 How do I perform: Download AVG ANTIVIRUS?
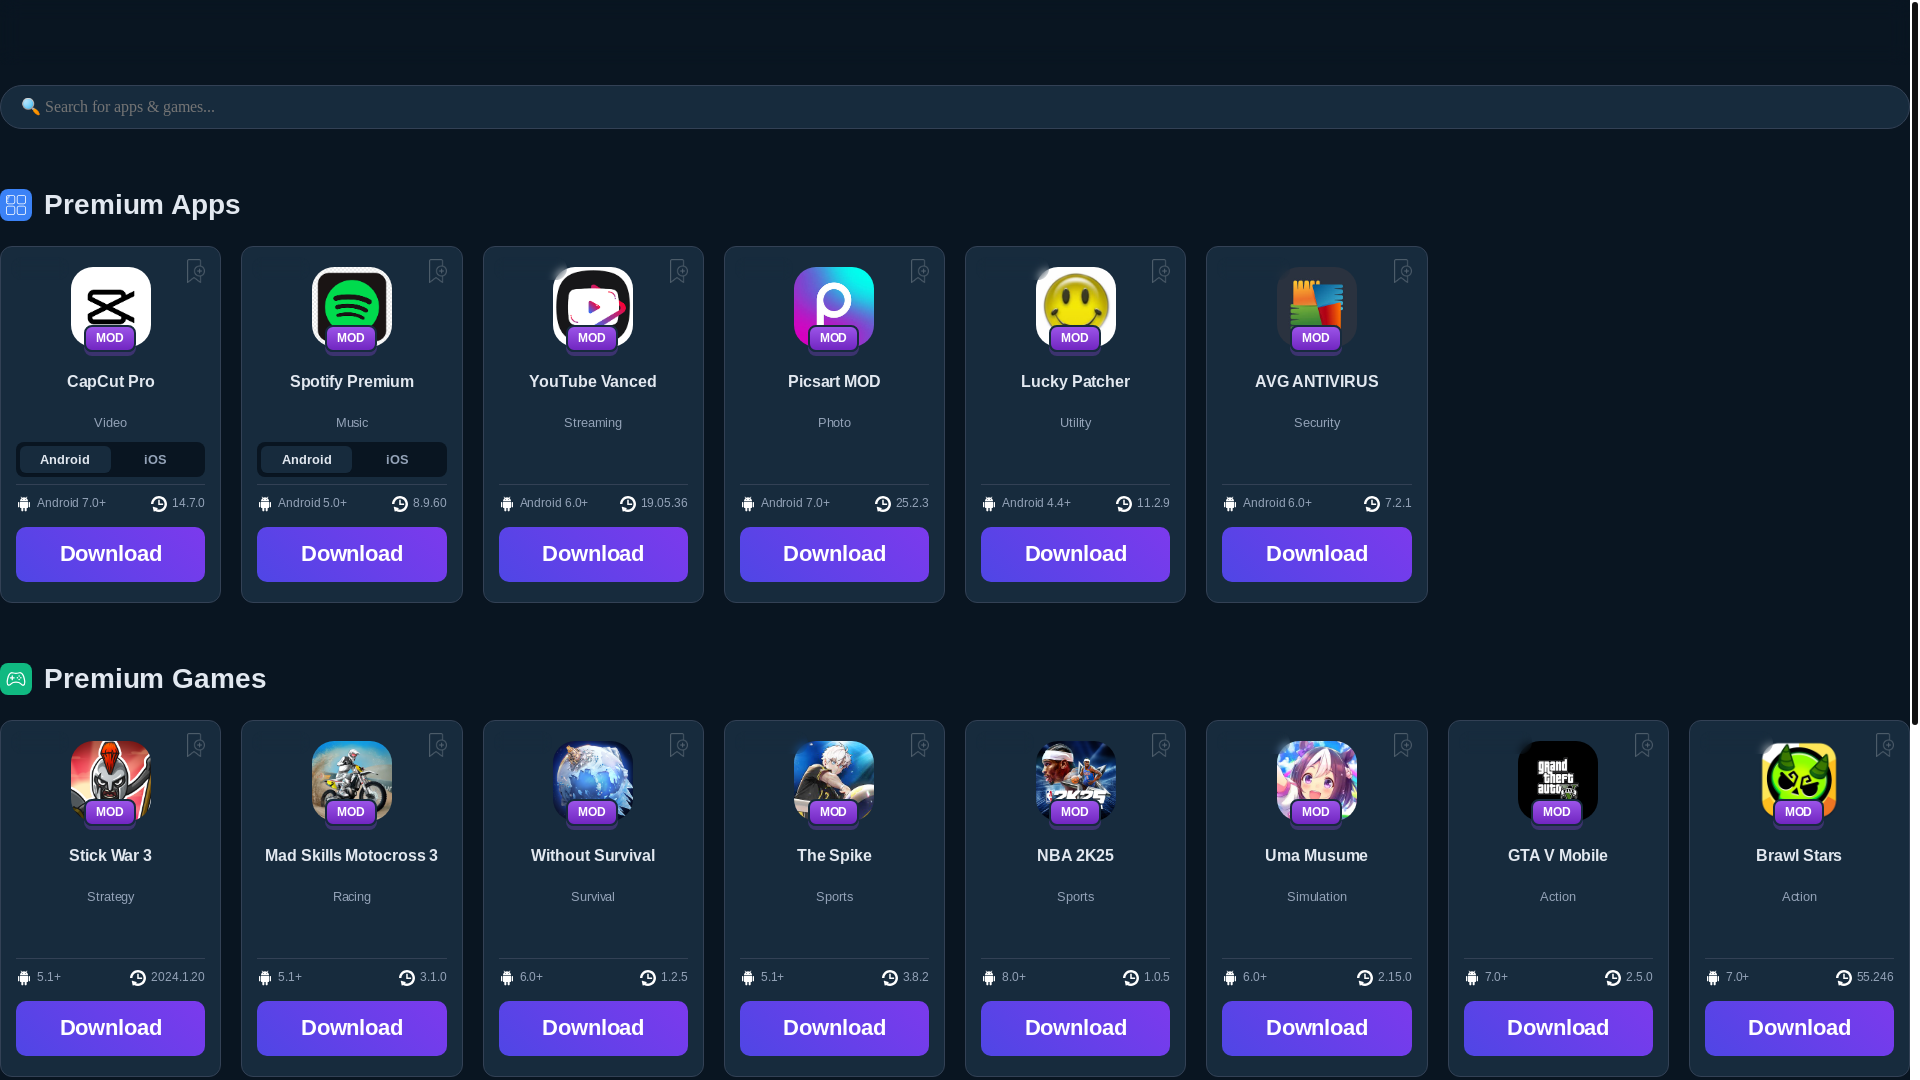point(1317,554)
